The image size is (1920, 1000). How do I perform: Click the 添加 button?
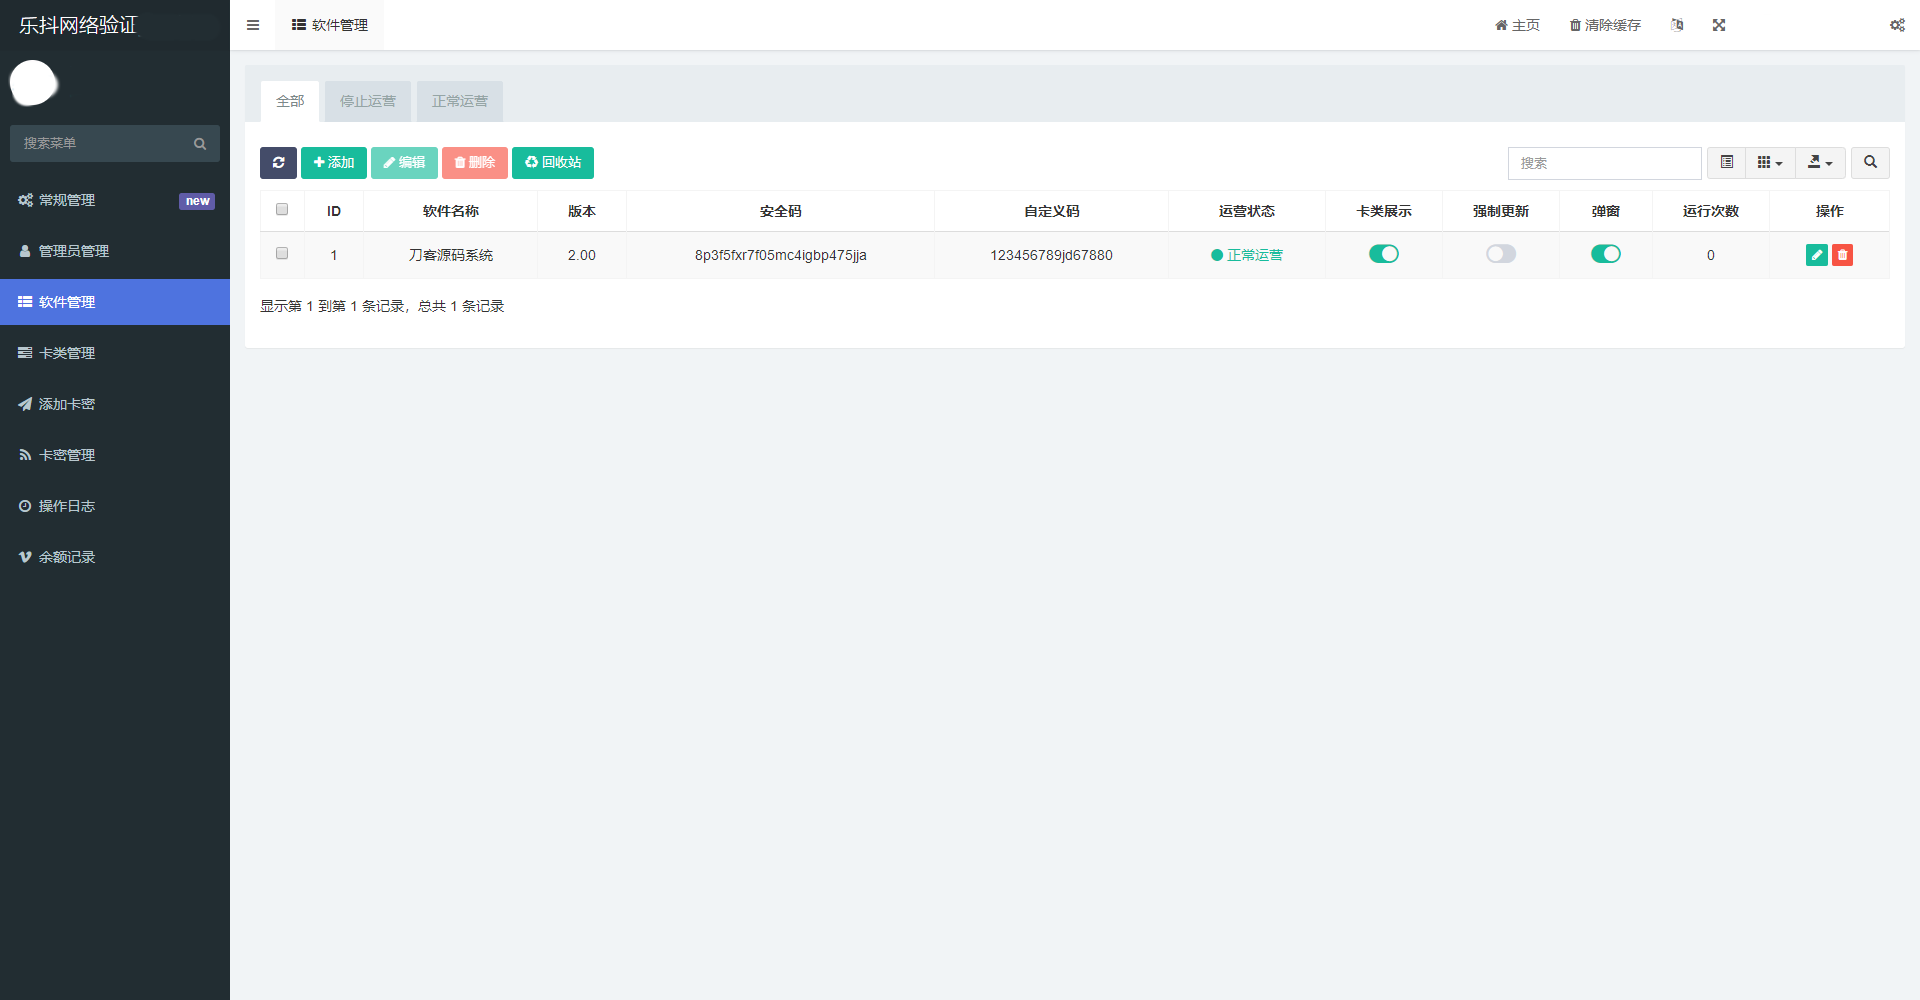click(333, 163)
